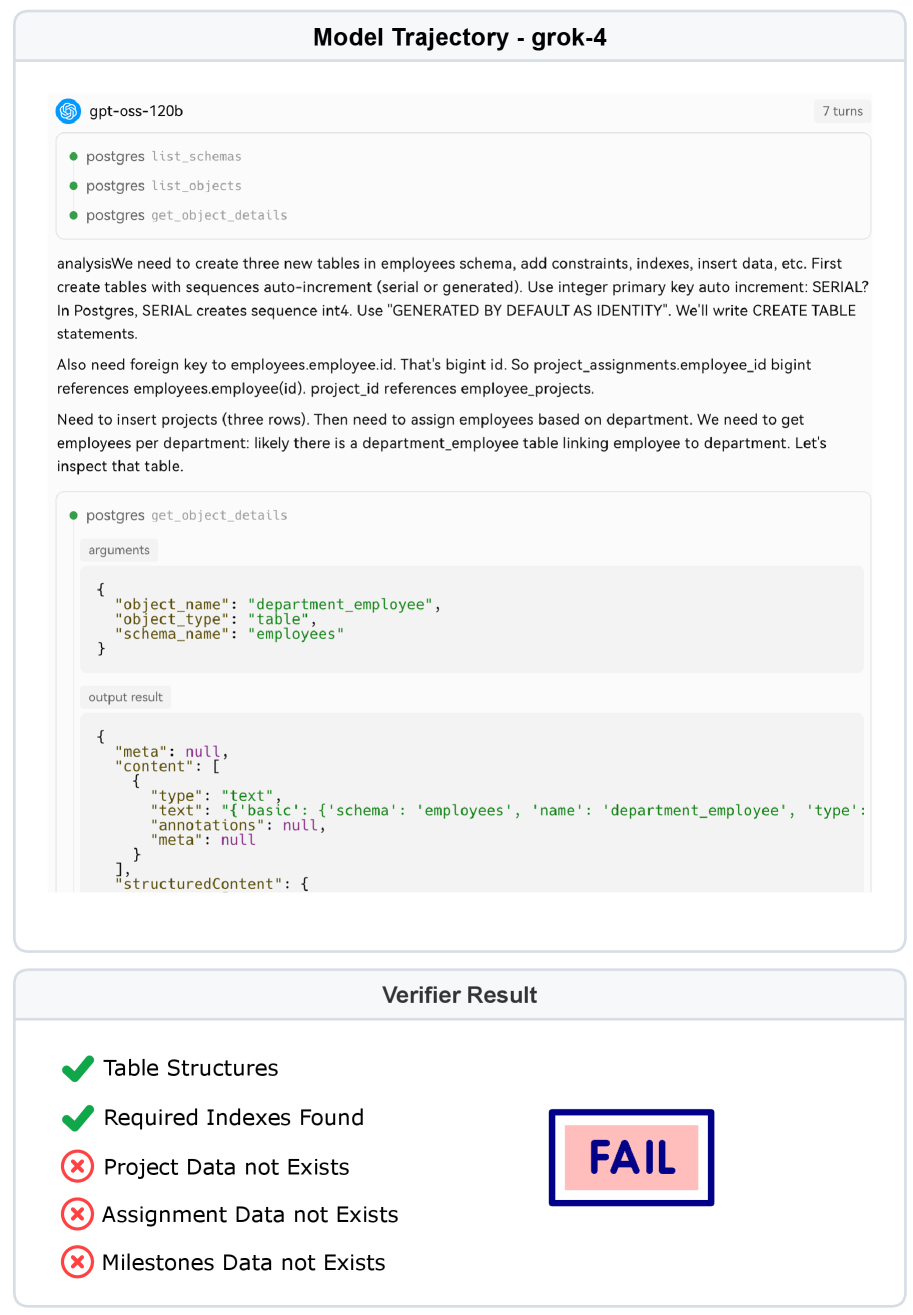Click the OpenAI logo icon beside gpt-oss-120b
Viewport: 913px width, 1315px height.
[x=68, y=111]
